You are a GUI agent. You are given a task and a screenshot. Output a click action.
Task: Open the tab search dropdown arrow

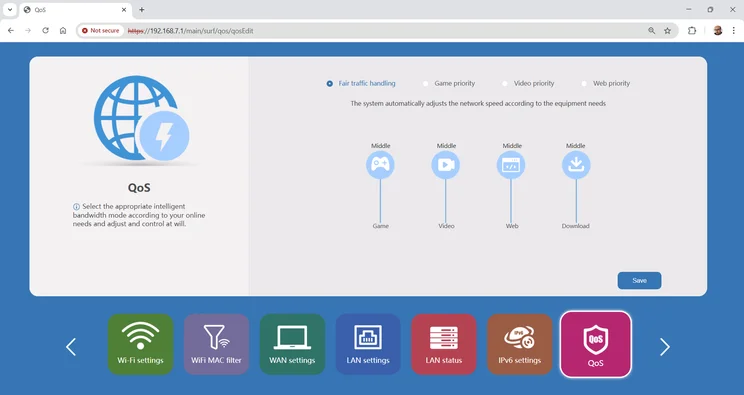coord(9,9)
